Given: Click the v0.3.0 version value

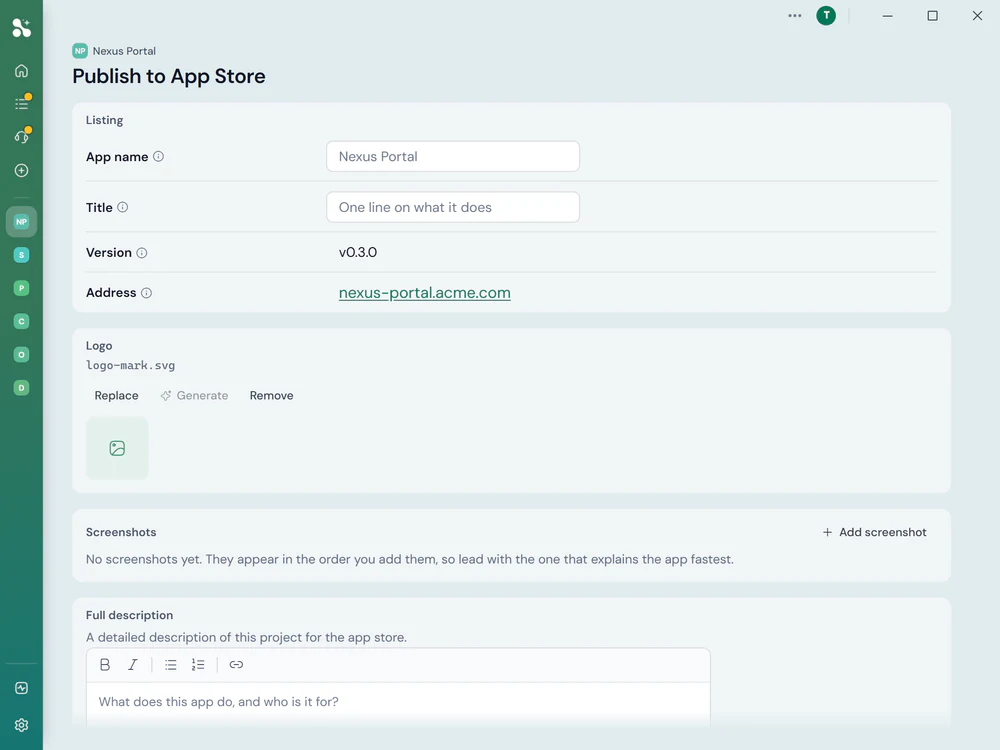Looking at the screenshot, I should (x=358, y=253).
